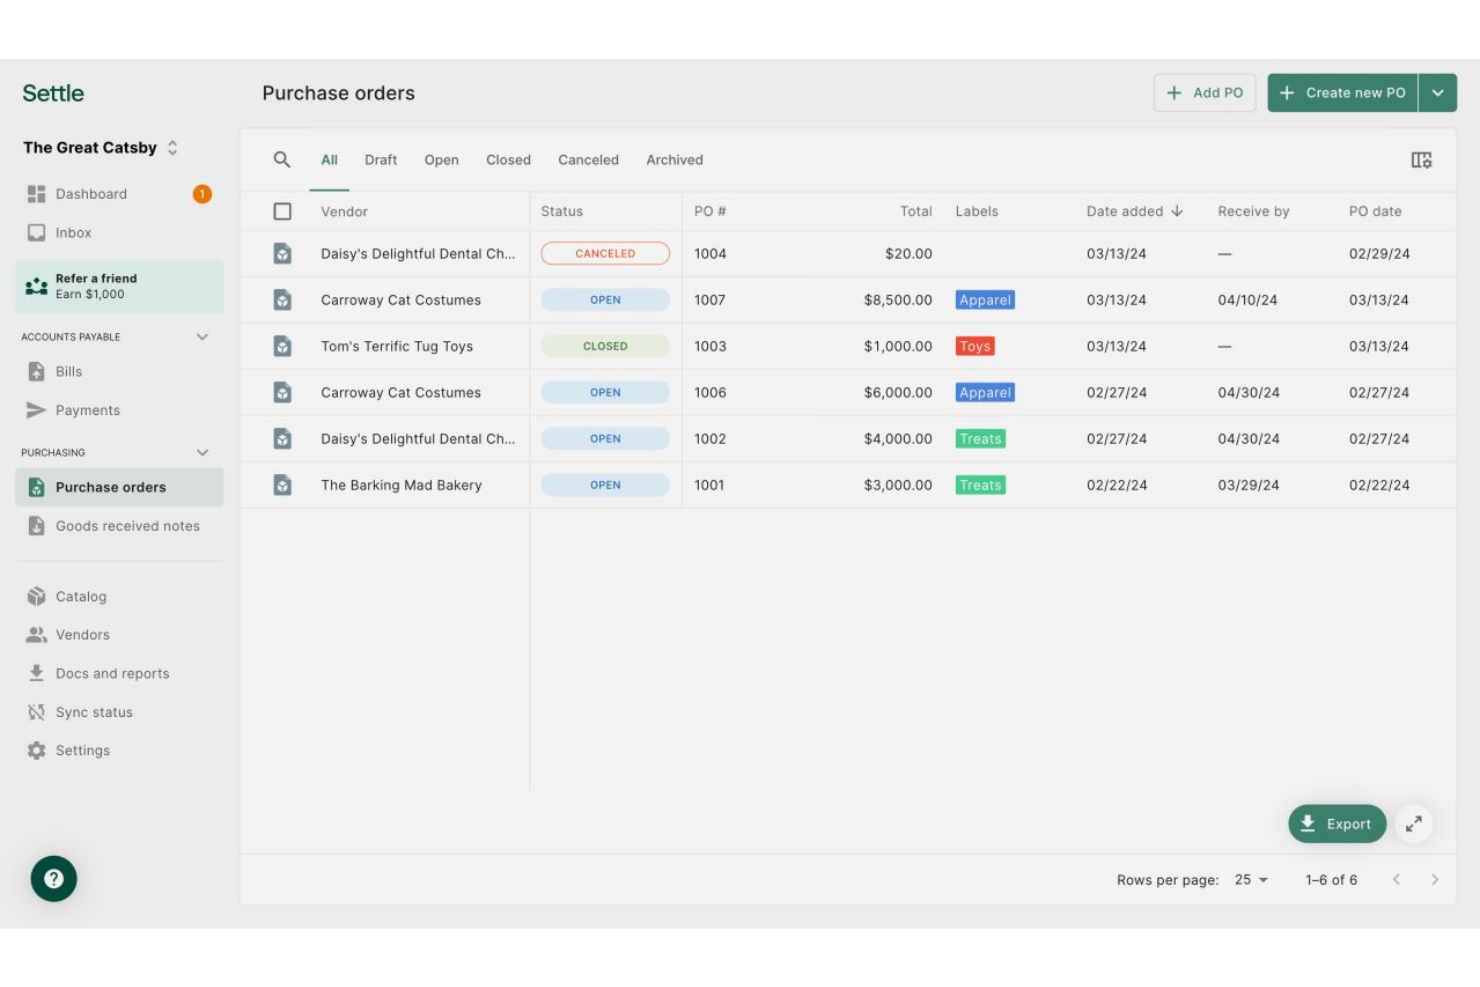Sort by the Date added column
Viewport: 1480px width, 987px height.
1126,211
